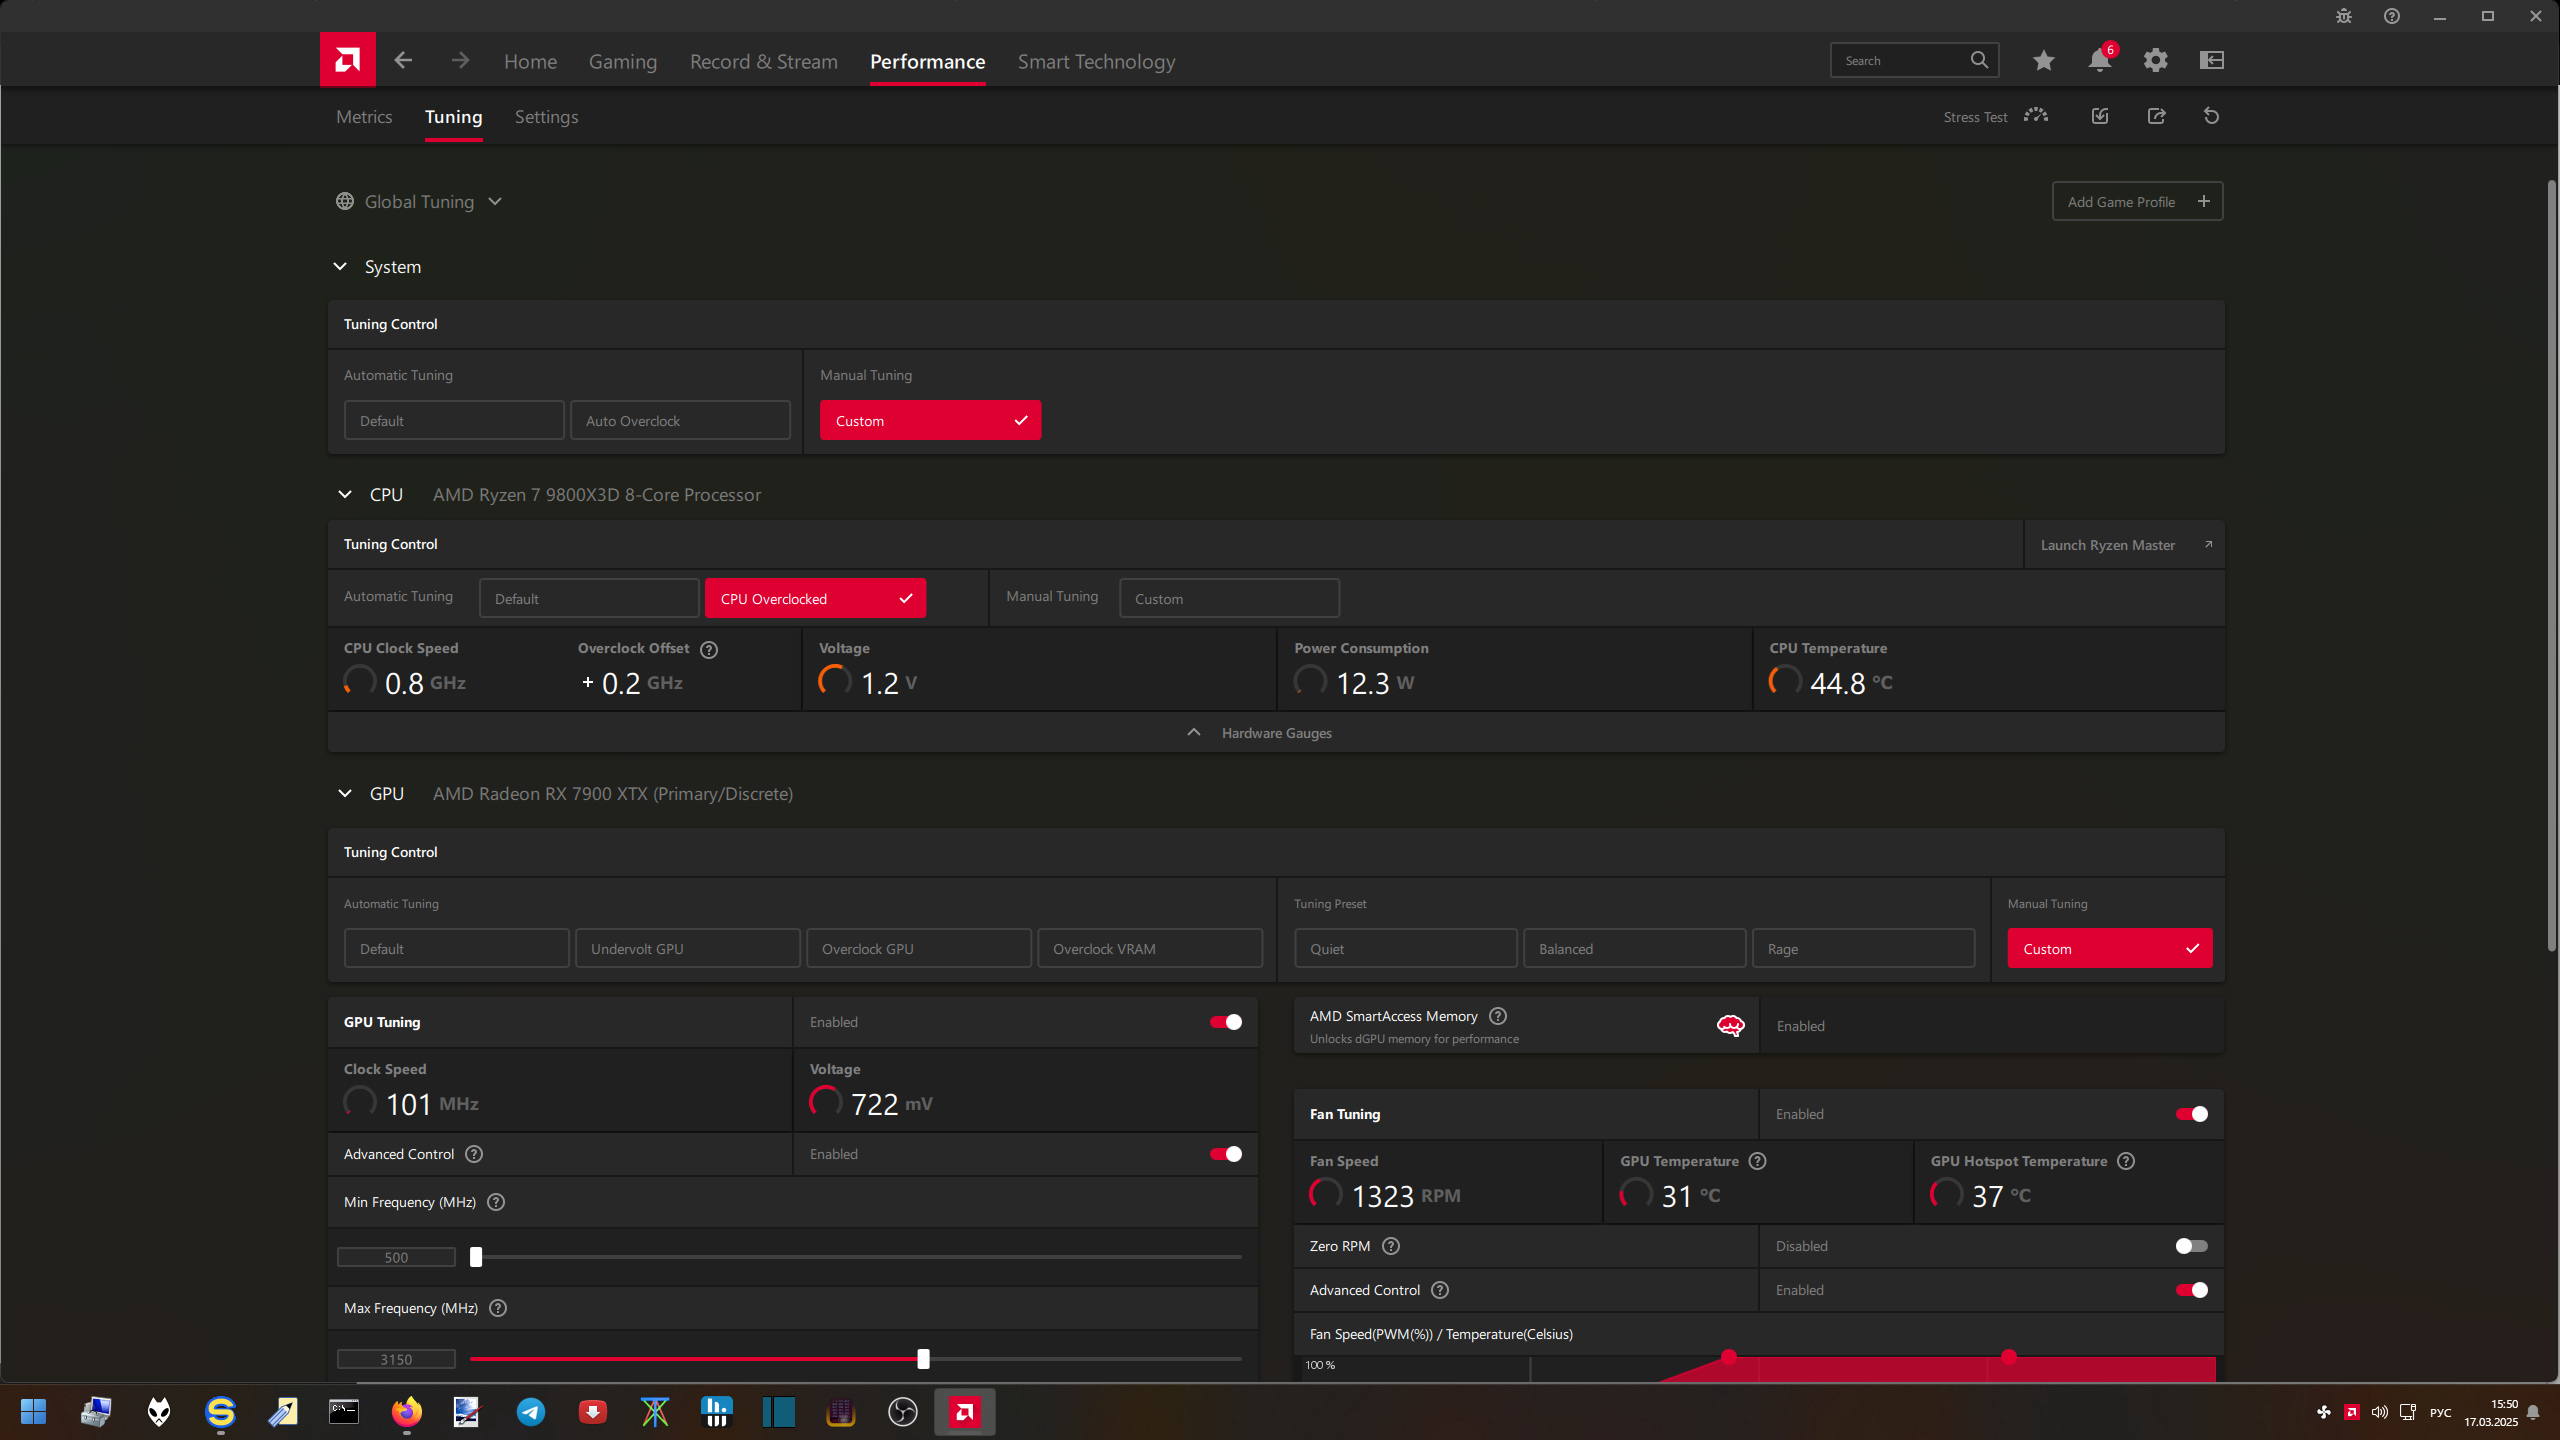The image size is (2560, 1440).
Task: Disable the GPU Tuning toggle
Action: 1225,1022
